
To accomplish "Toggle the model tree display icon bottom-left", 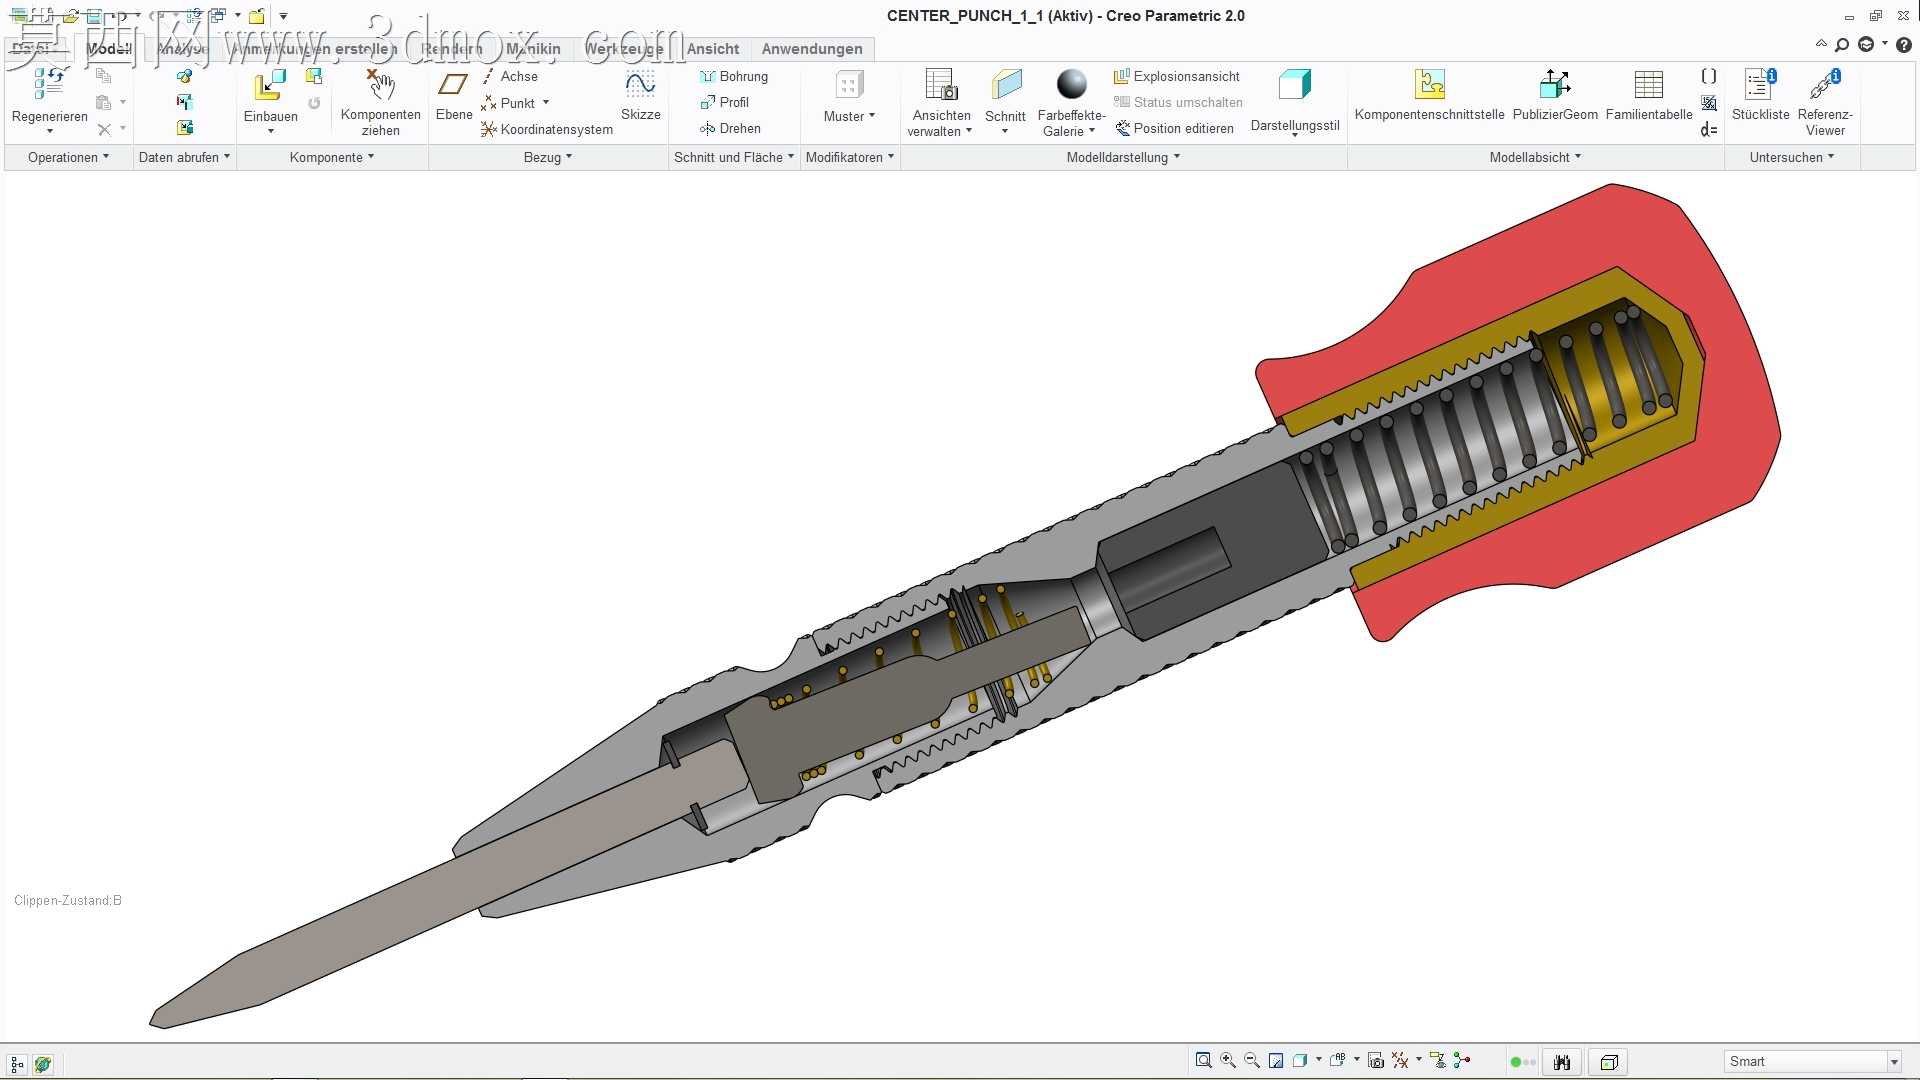I will (x=17, y=1064).
